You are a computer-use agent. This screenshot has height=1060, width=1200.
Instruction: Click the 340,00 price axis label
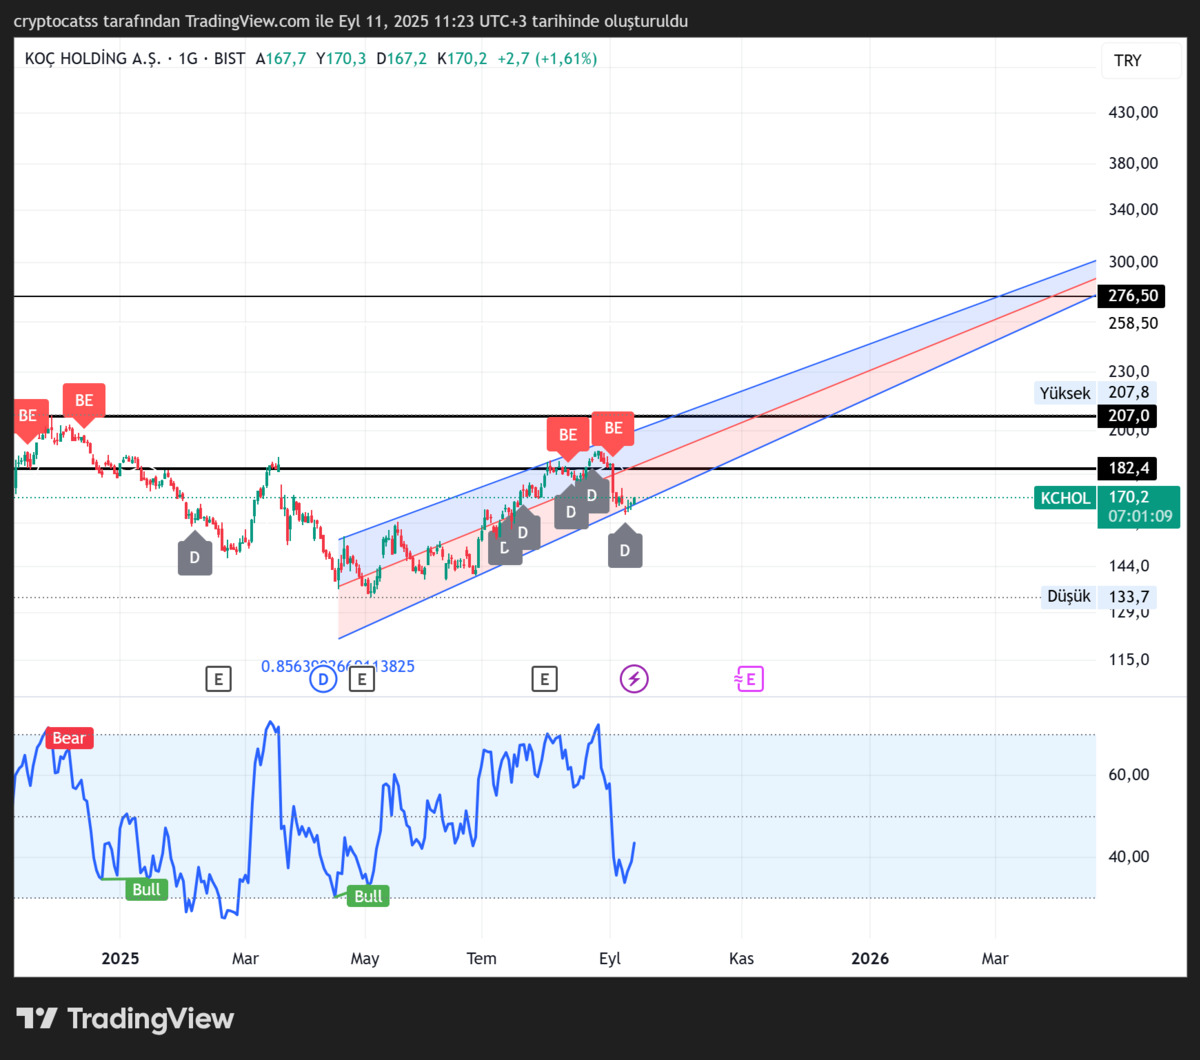[x=1134, y=209]
